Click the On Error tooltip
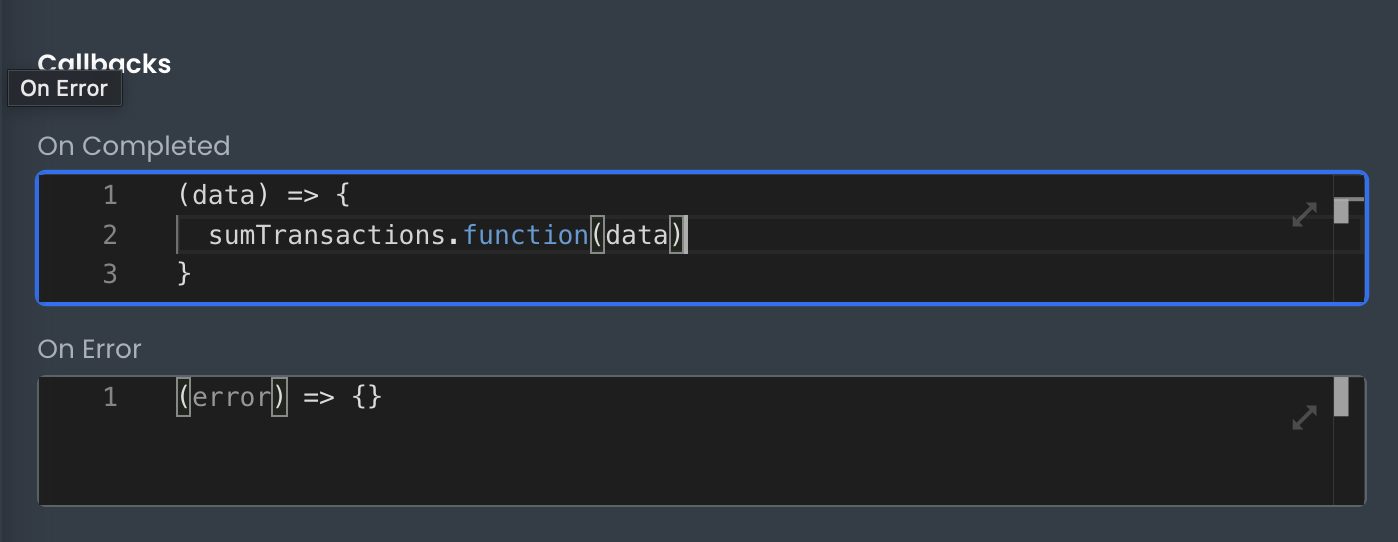Image resolution: width=1398 pixels, height=542 pixels. click(64, 88)
